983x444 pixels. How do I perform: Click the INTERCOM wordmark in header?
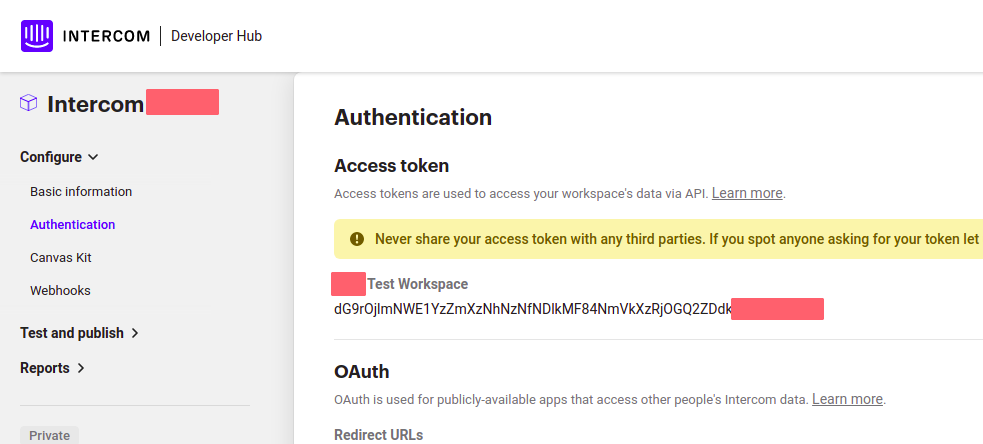click(x=107, y=36)
